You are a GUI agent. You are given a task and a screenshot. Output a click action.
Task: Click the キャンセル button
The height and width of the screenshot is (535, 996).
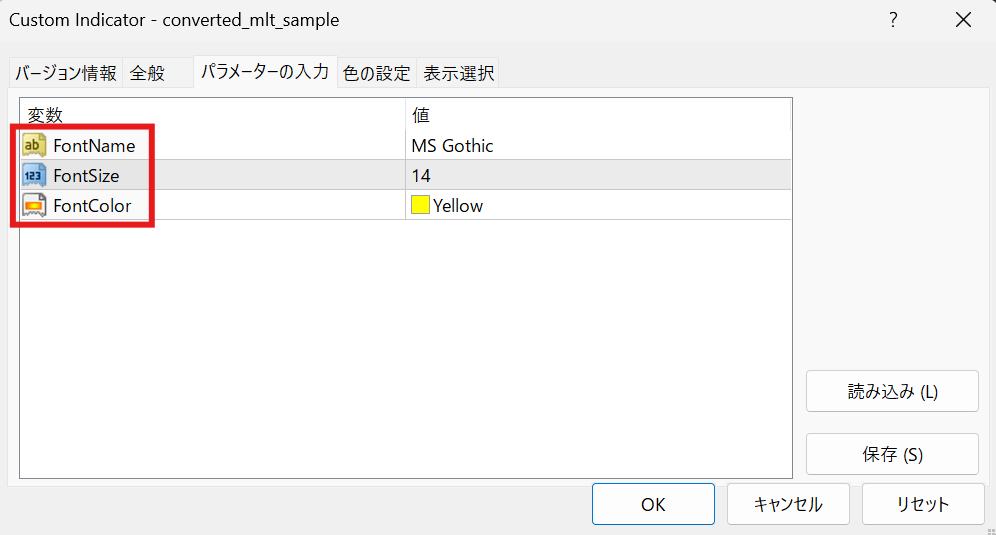[x=788, y=505]
